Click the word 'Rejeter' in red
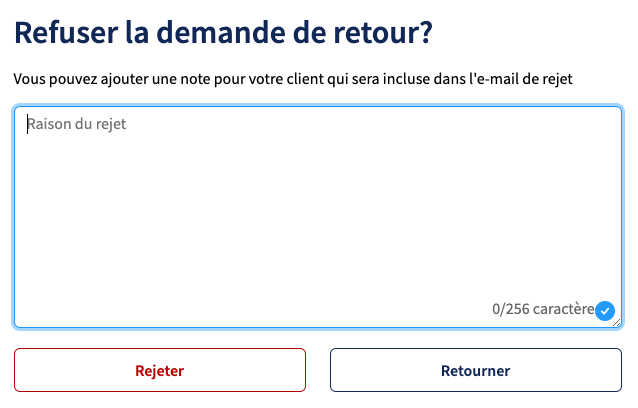The height and width of the screenshot is (408, 638). coord(160,371)
